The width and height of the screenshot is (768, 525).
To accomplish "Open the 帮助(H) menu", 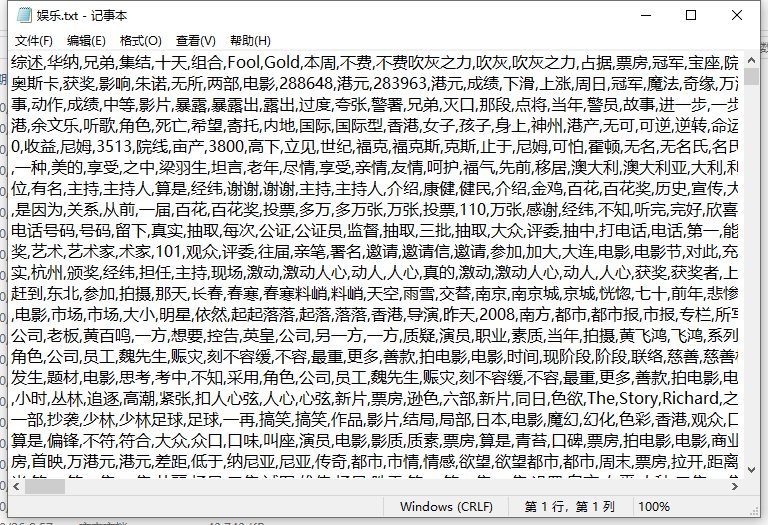I will [250, 41].
